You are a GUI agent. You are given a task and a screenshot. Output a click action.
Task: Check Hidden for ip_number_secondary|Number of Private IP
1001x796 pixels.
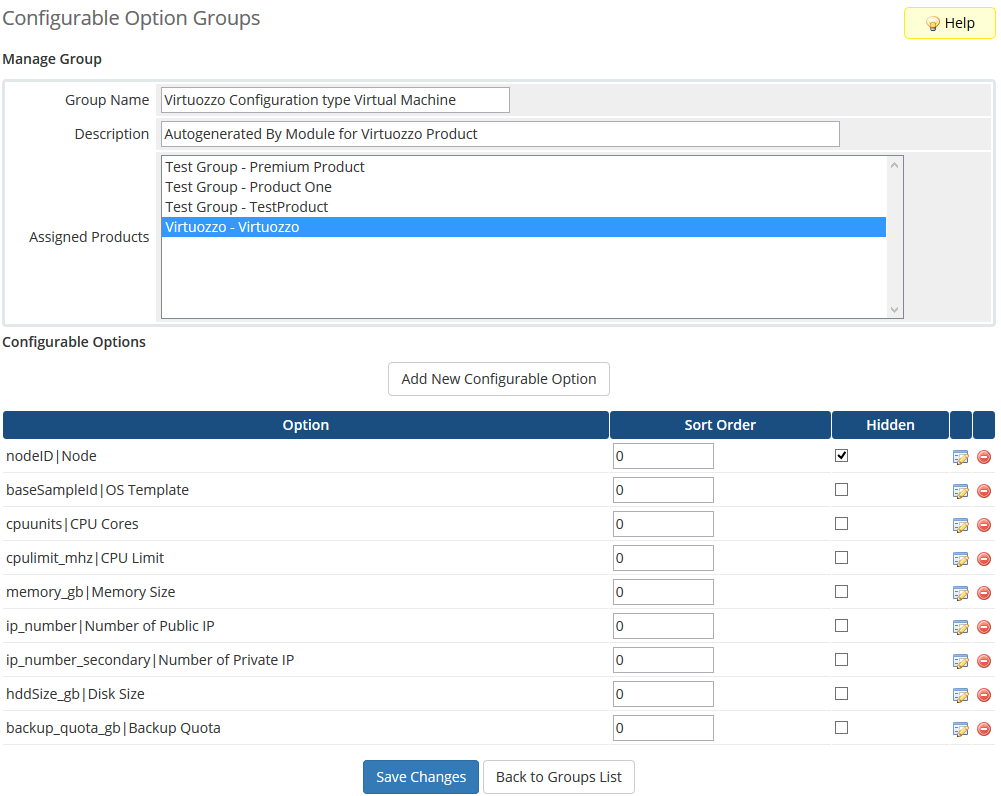841,659
